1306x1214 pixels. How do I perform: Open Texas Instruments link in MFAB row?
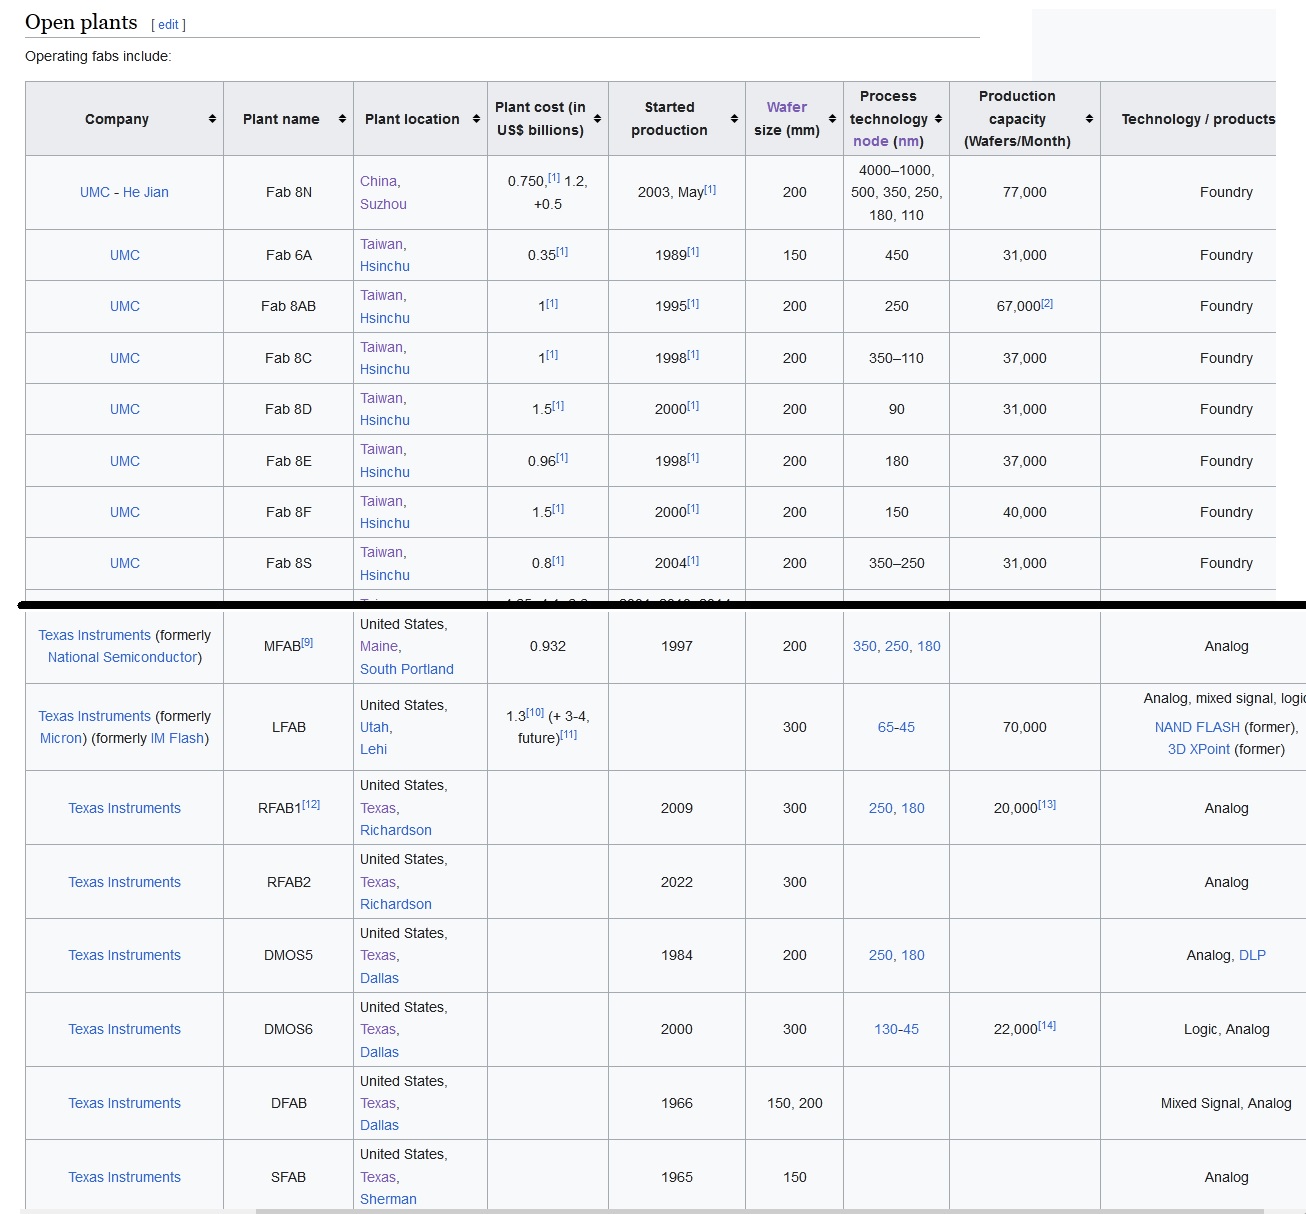pyautogui.click(x=94, y=635)
